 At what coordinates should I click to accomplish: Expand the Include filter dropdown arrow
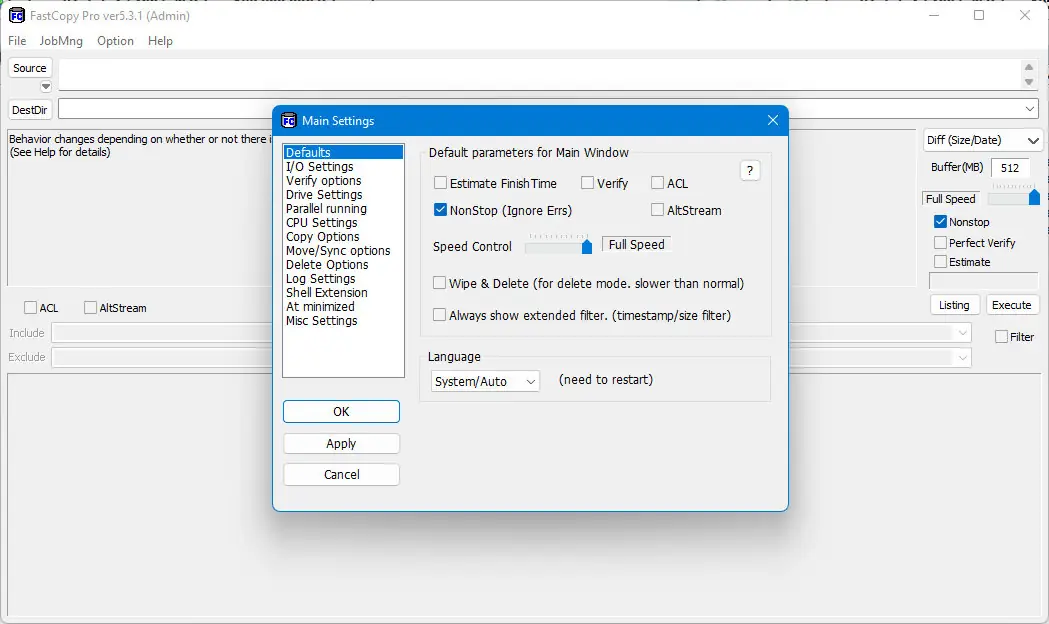pyautogui.click(x=963, y=333)
